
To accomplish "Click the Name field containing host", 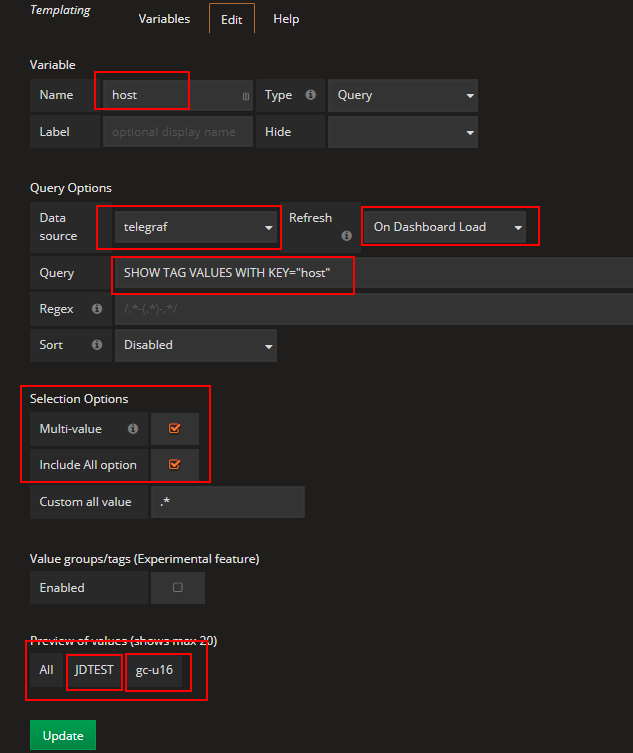I will coord(178,95).
